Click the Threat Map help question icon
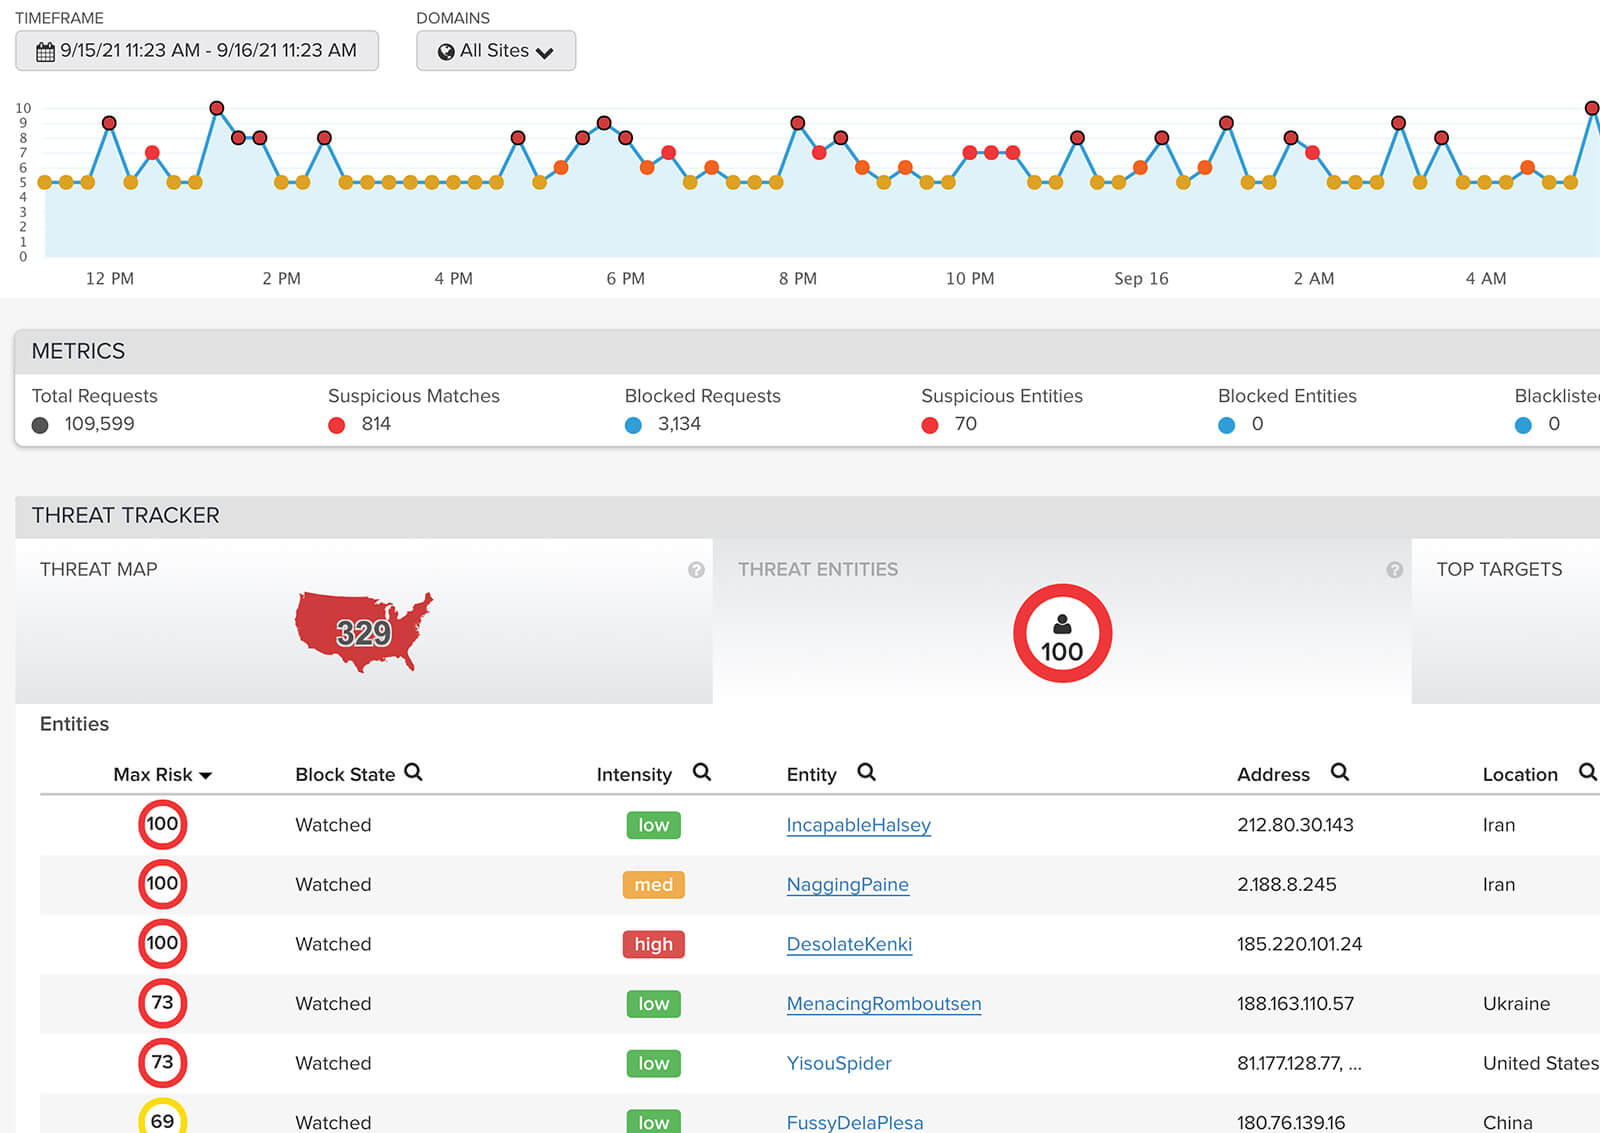Image resolution: width=1600 pixels, height=1133 pixels. (x=696, y=570)
